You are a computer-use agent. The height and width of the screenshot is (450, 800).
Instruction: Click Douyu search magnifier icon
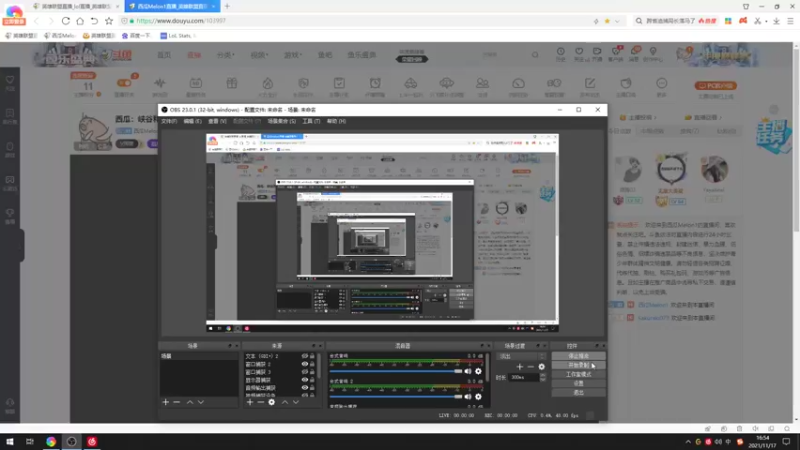(x=535, y=55)
